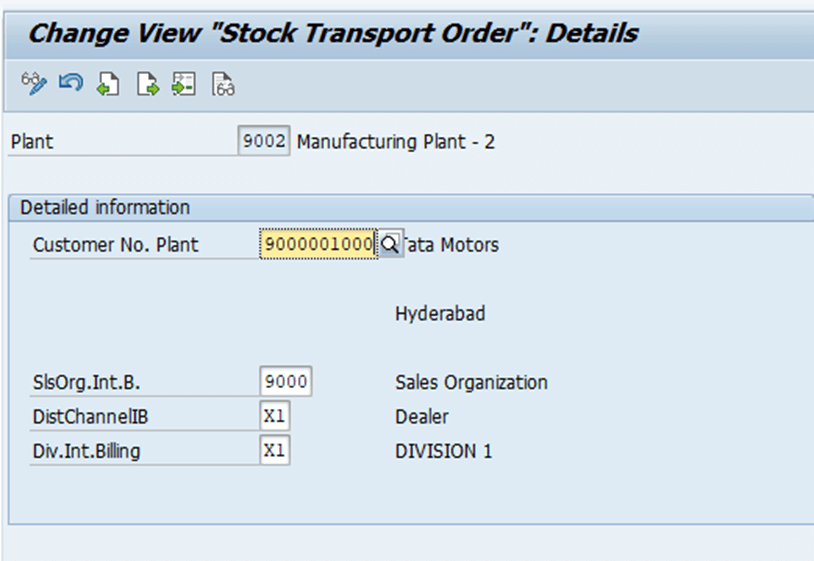This screenshot has width=814, height=561.
Task: Click the DistChannelIB field containing X1
Action: coord(275,416)
